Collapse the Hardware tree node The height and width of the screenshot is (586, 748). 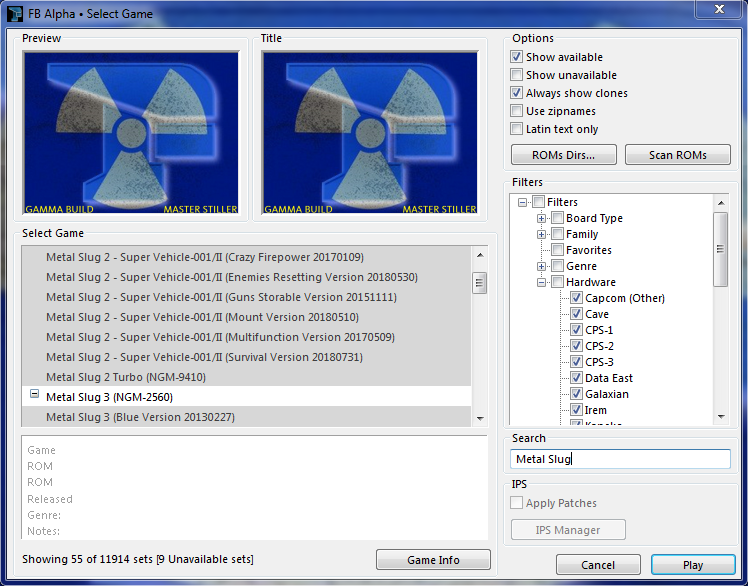541,283
